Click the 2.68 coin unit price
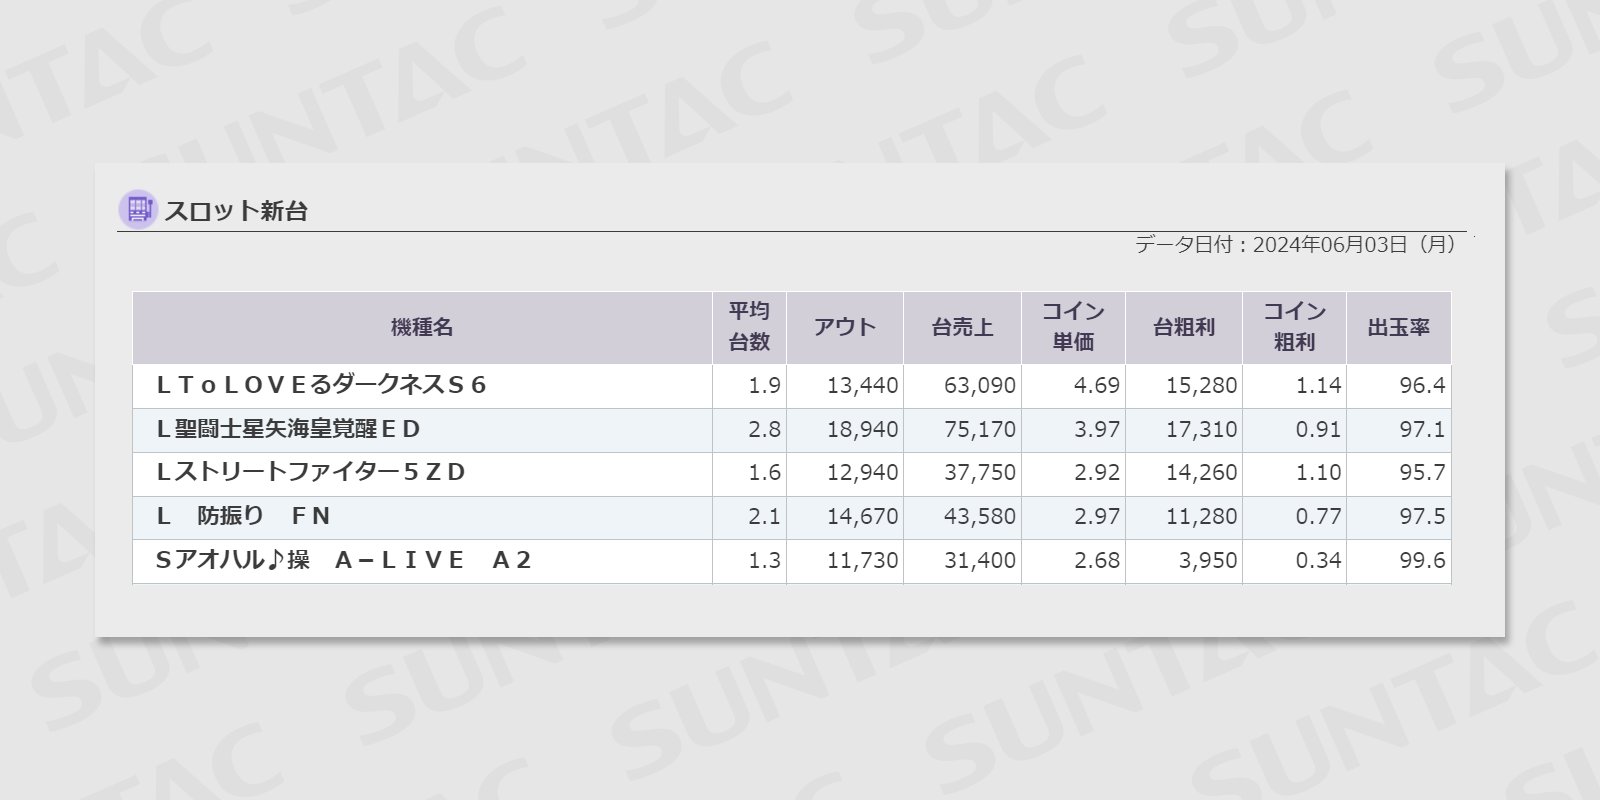This screenshot has width=1600, height=800. (x=1096, y=561)
